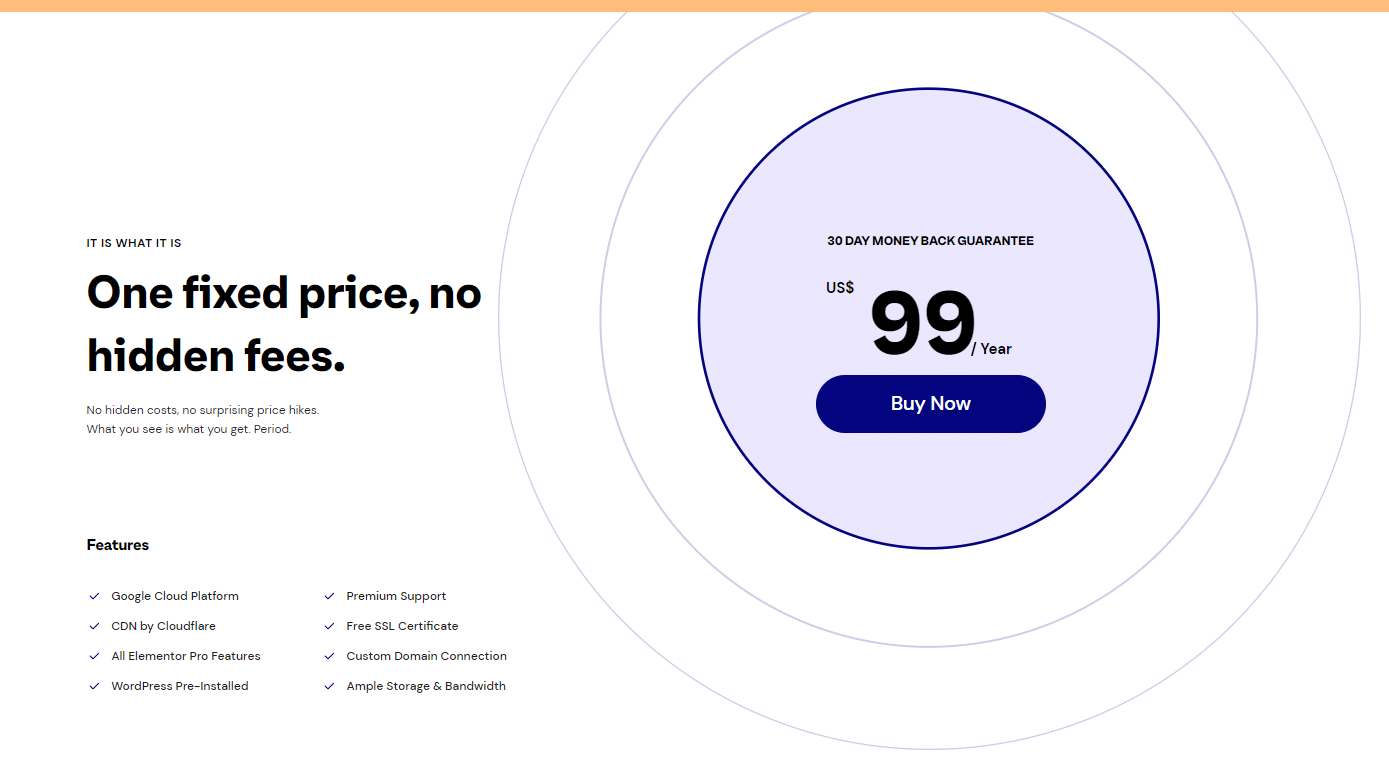The width and height of the screenshot is (1389, 762).
Task: Click checkmark icon beside Premium Support
Action: click(329, 596)
